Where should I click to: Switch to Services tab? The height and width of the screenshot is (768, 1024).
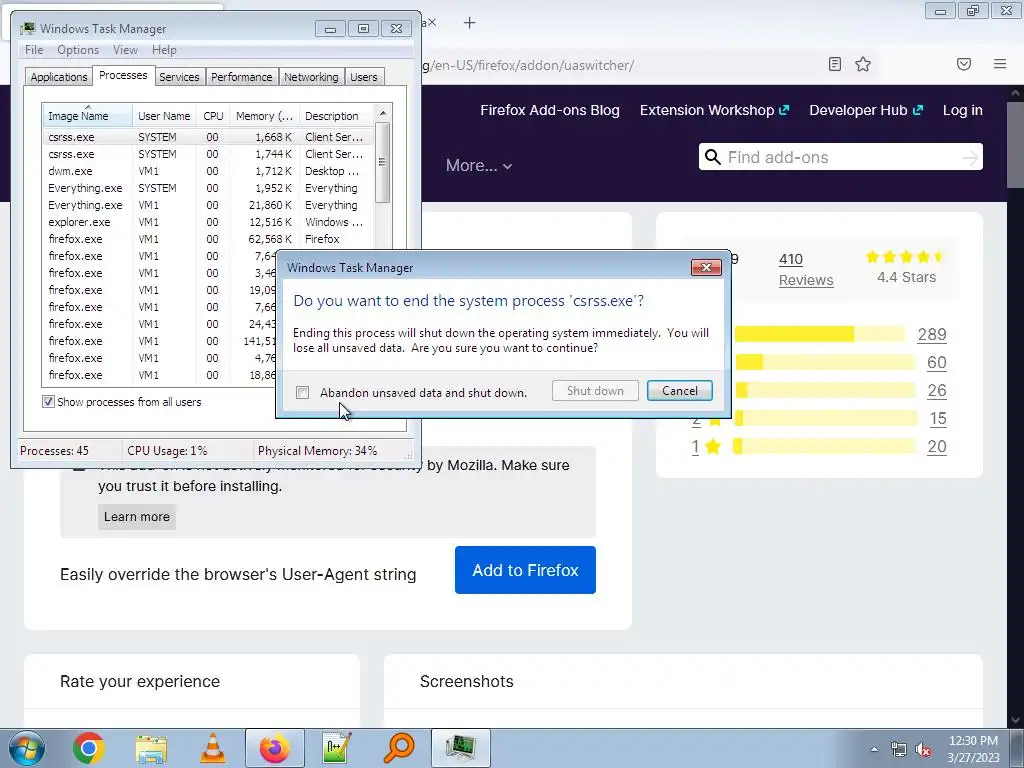pos(179,76)
